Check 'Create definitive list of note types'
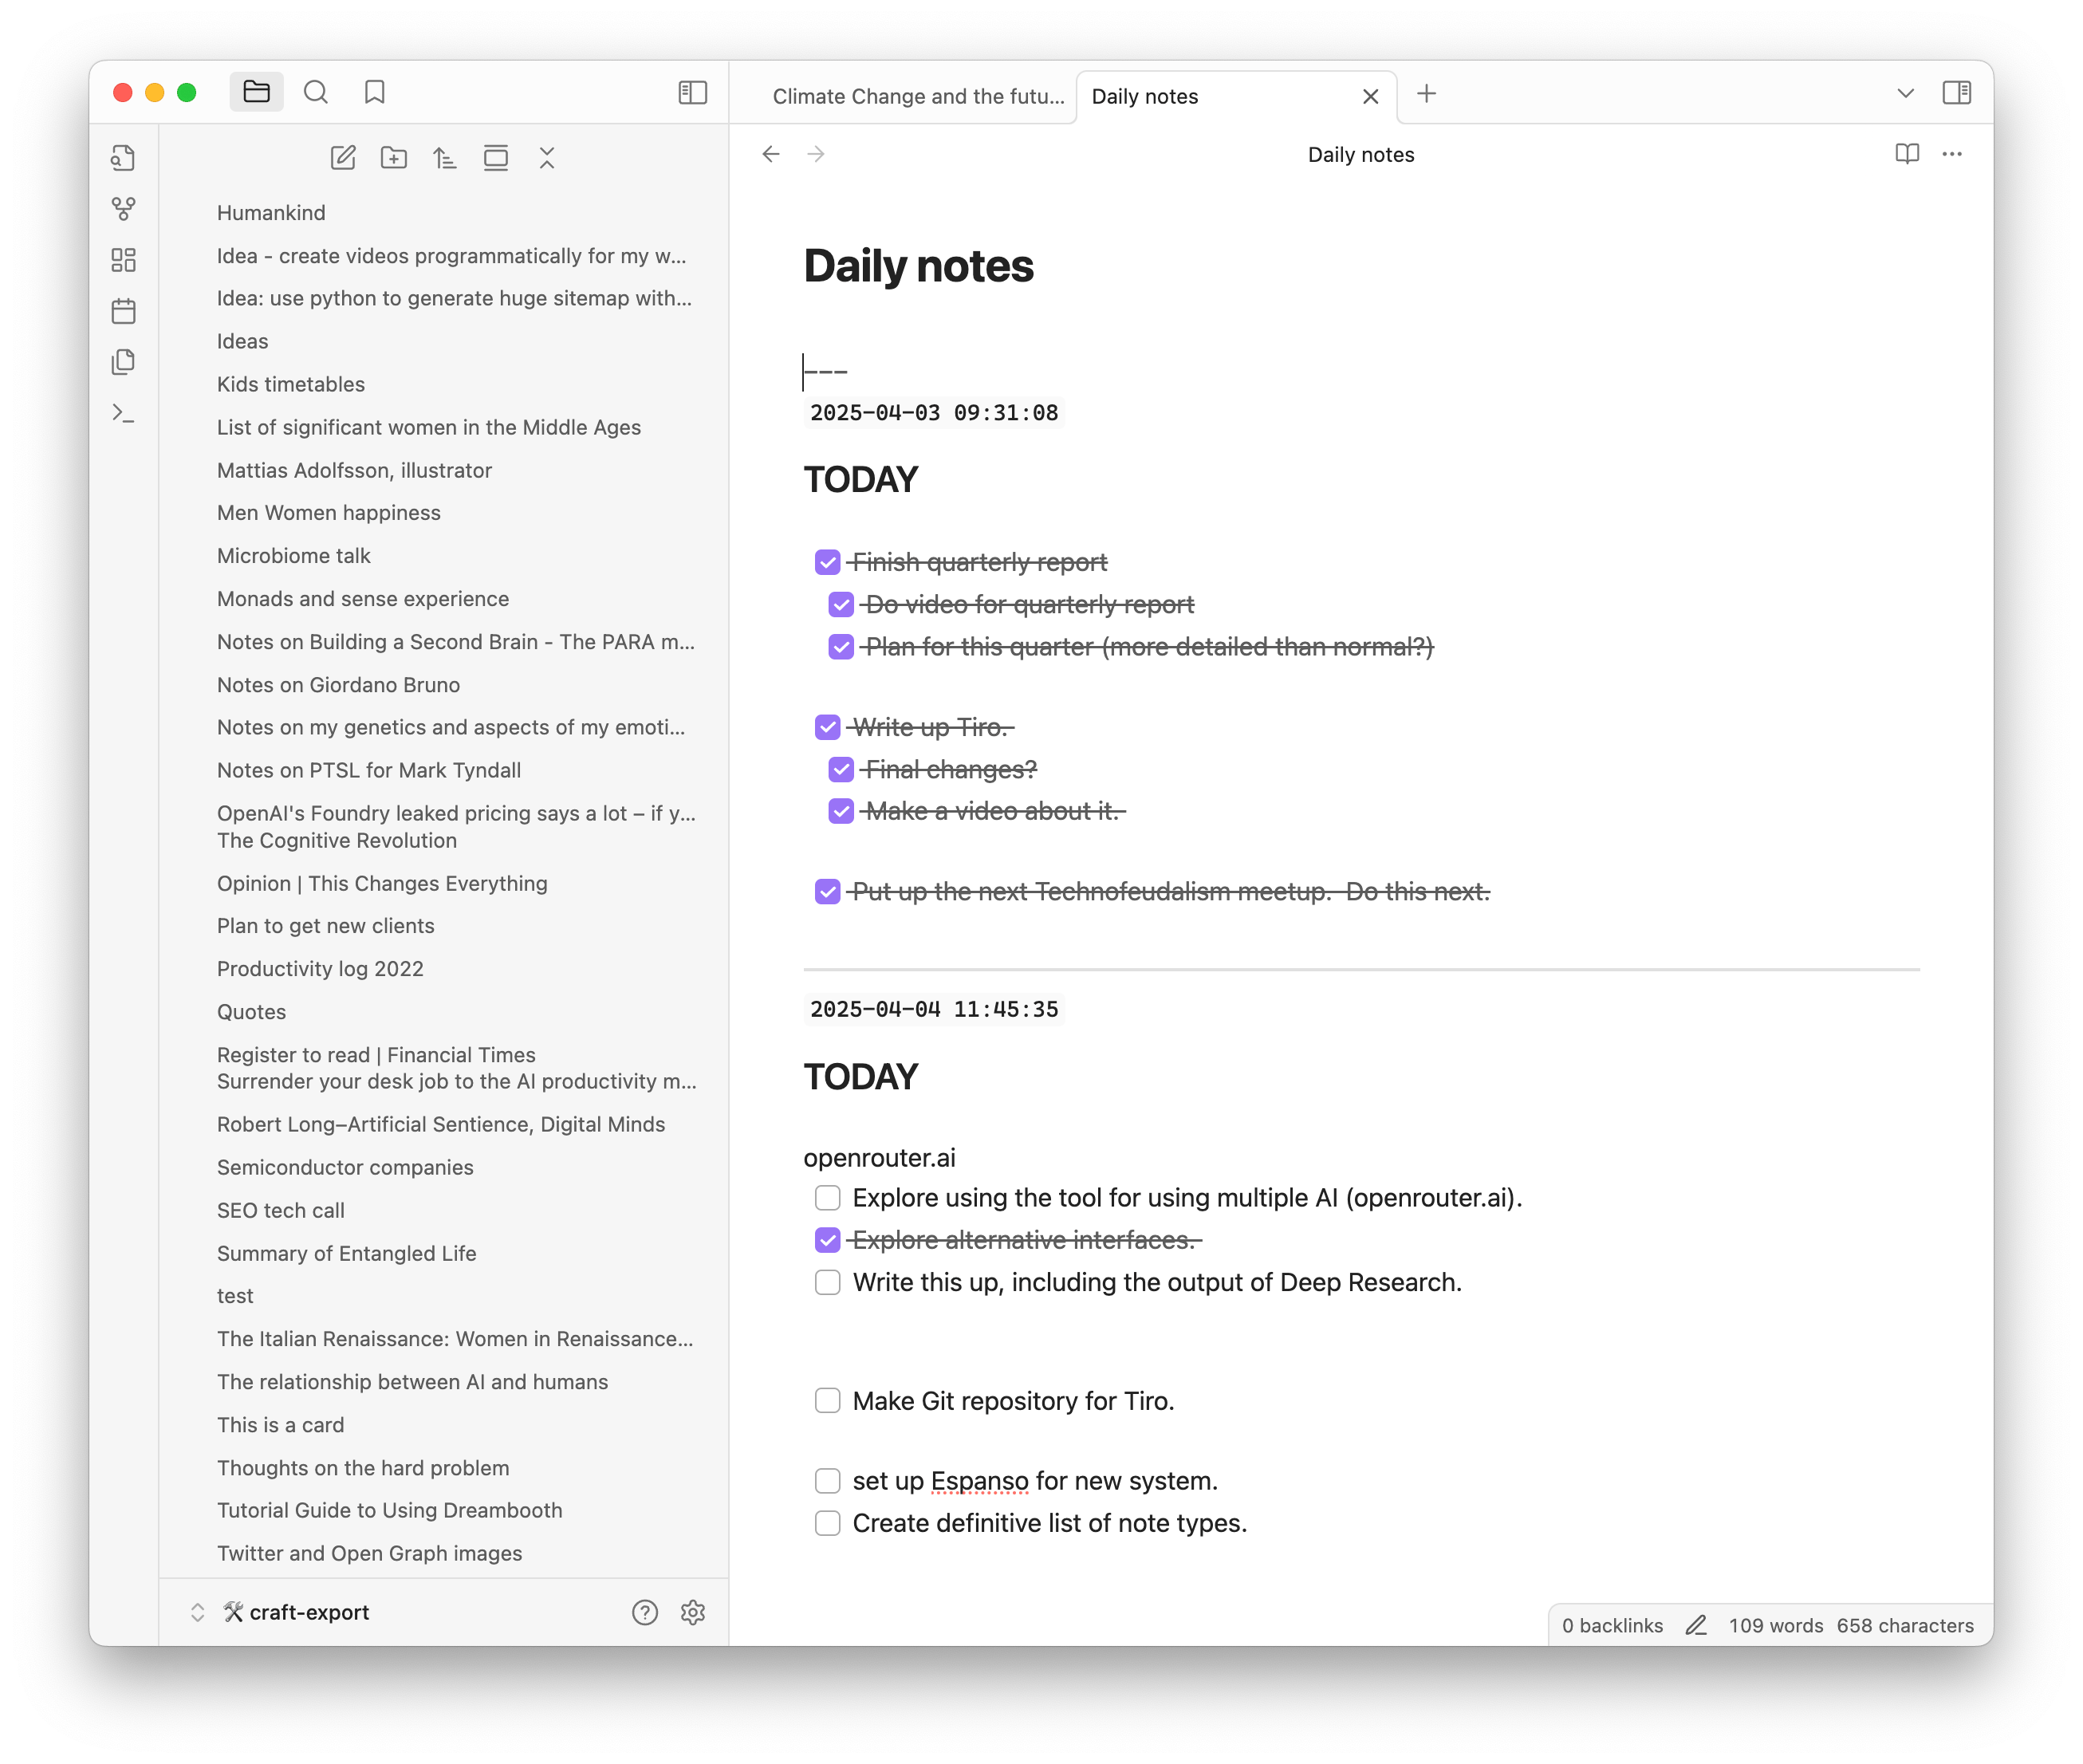 click(x=827, y=1523)
